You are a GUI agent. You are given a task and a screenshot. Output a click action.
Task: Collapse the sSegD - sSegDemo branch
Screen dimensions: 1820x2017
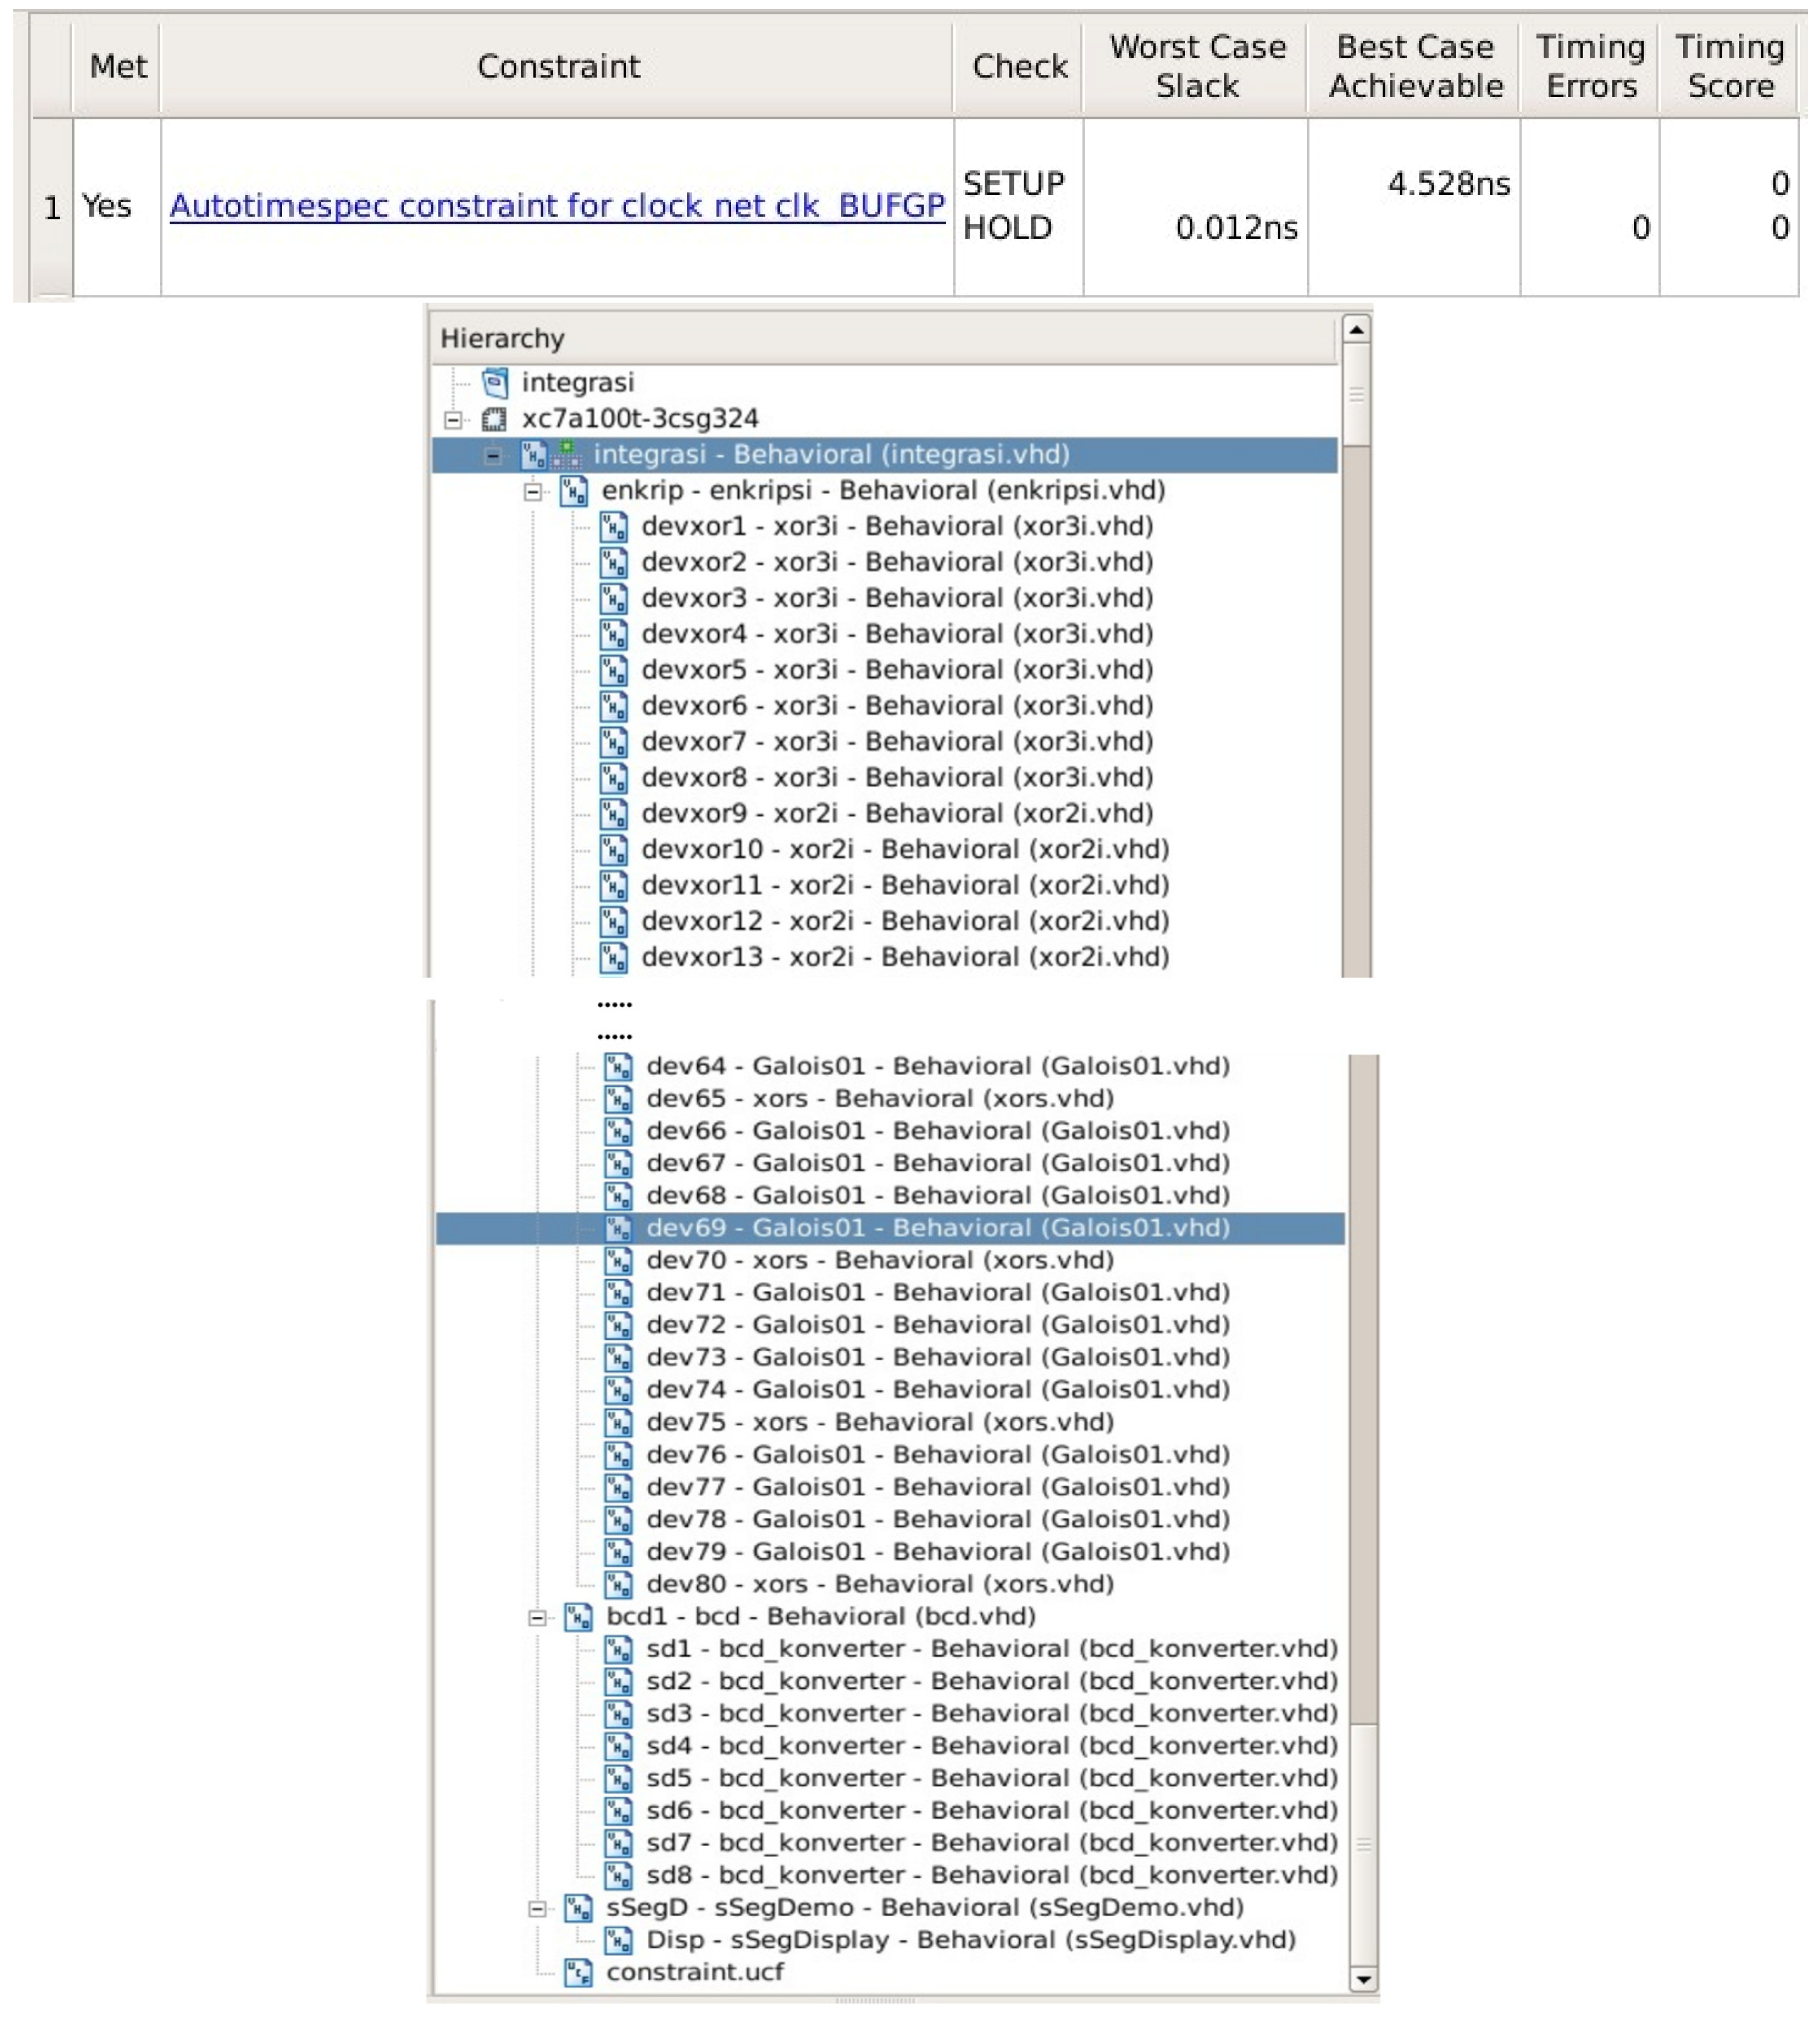point(538,1910)
